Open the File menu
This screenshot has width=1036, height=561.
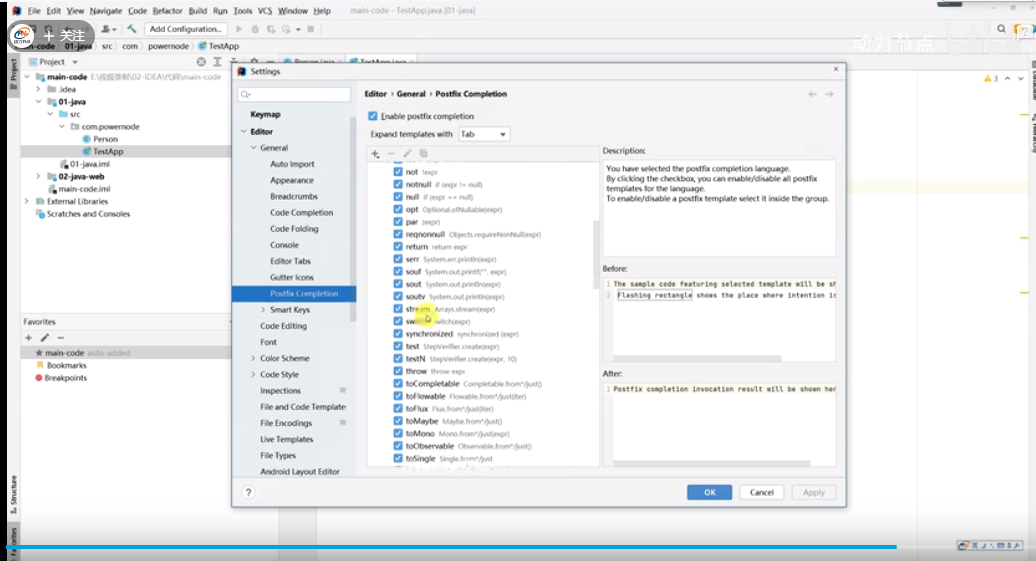click(34, 11)
